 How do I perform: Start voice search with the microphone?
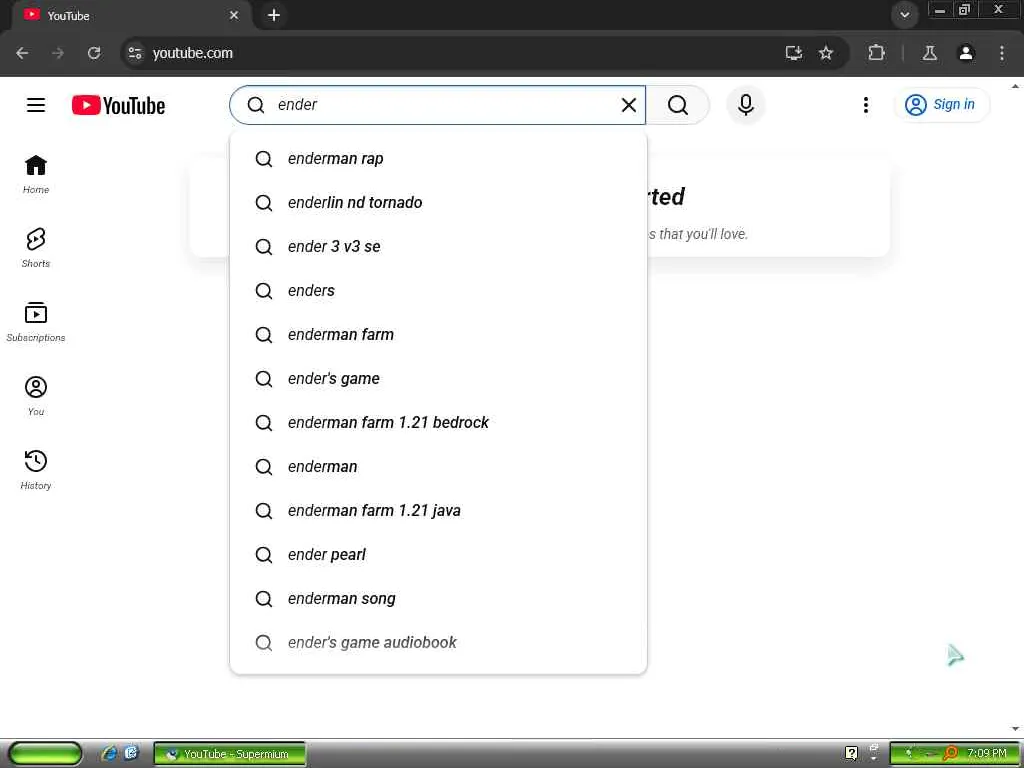746,105
